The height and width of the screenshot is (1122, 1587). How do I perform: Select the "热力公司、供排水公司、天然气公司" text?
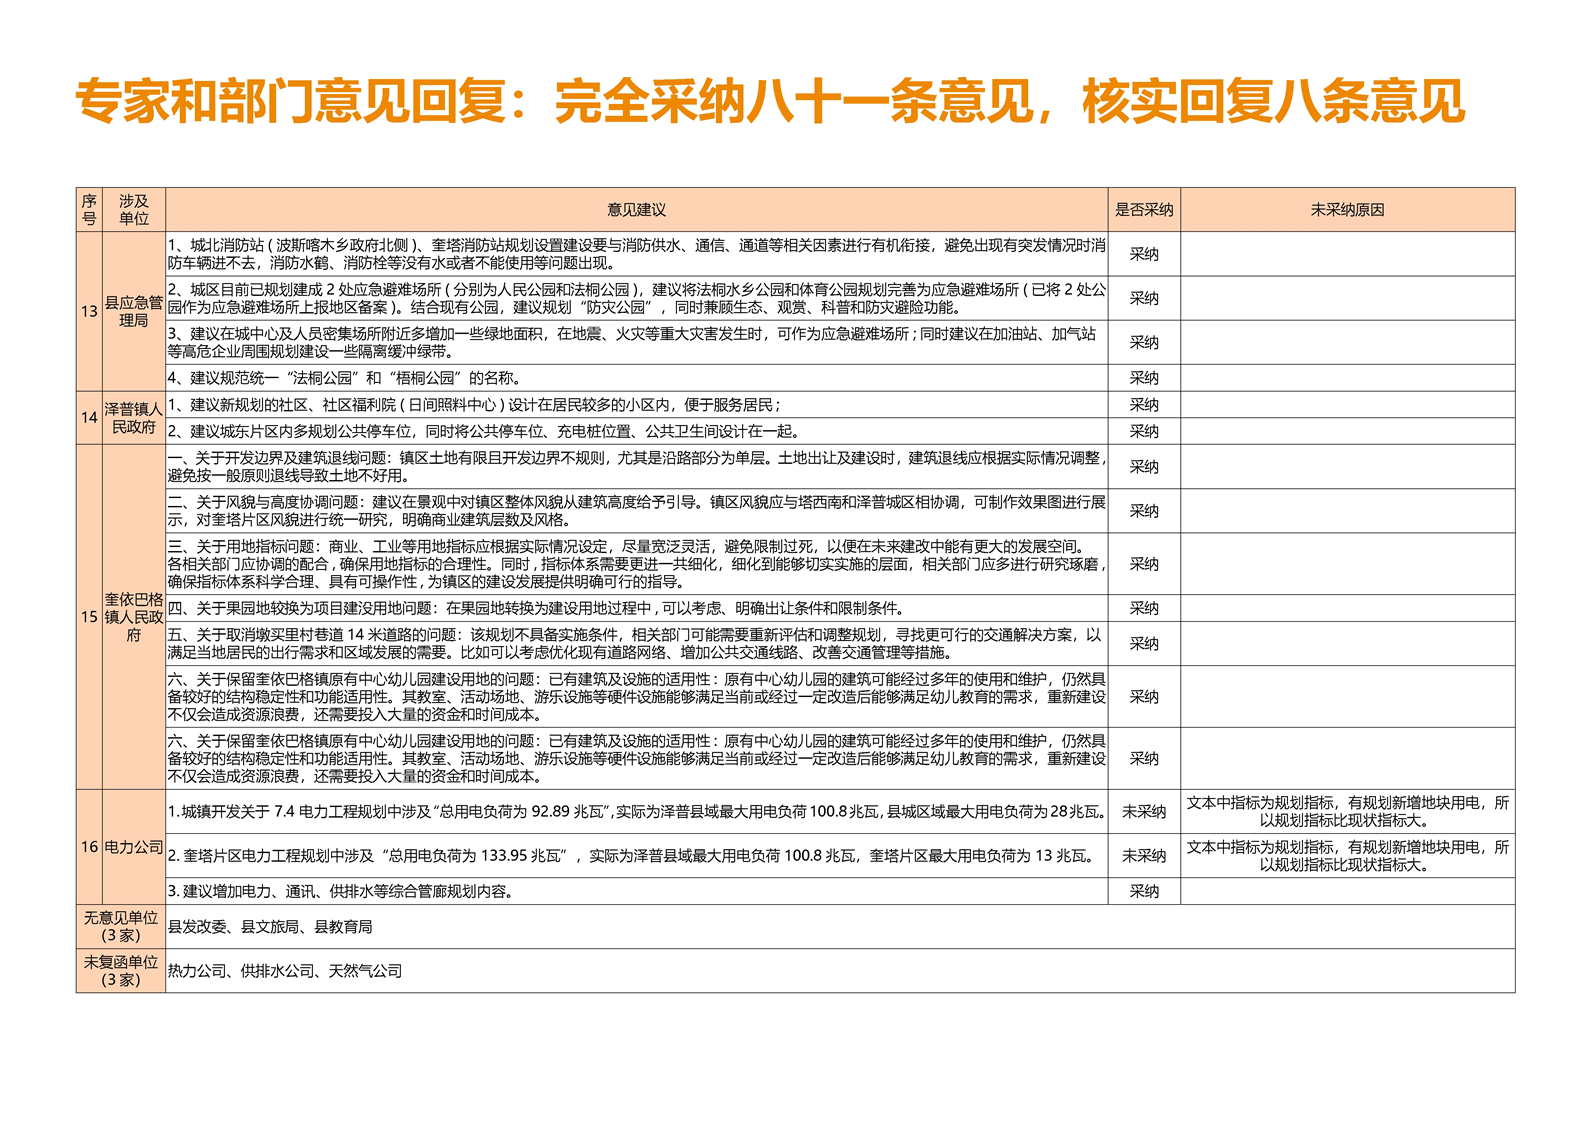pyautogui.click(x=285, y=971)
